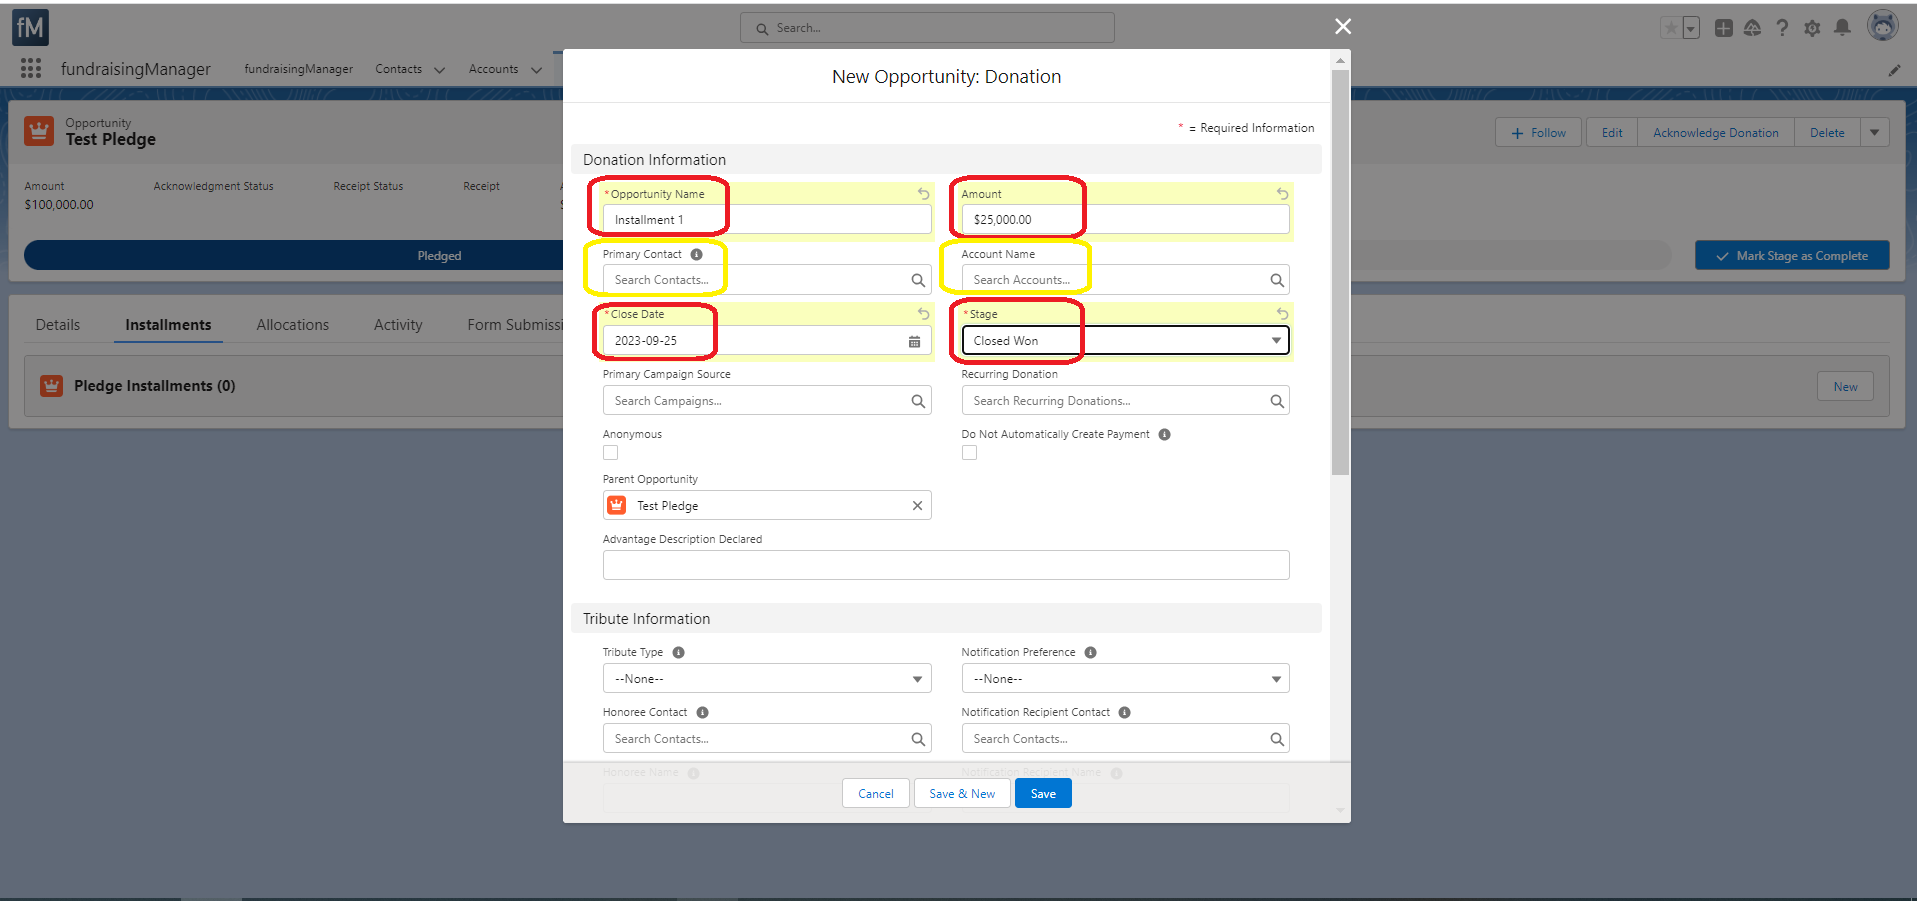The image size is (1917, 901).
Task: Switch to the Activity tab
Action: 398,325
